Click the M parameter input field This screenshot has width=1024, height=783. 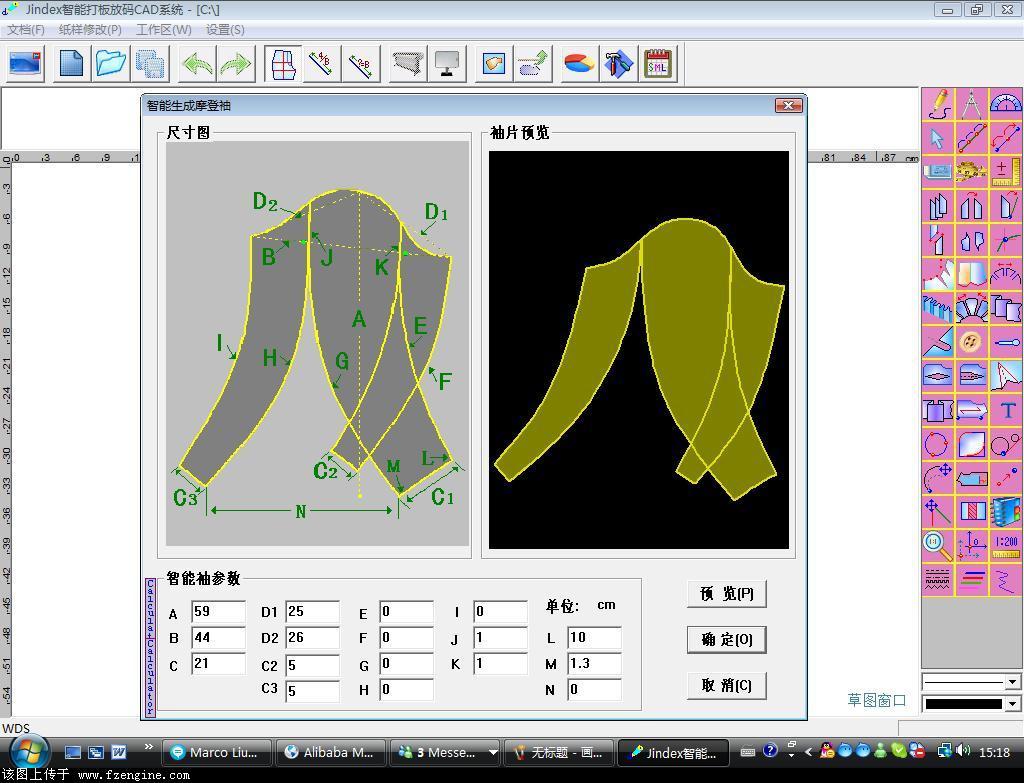click(x=594, y=663)
